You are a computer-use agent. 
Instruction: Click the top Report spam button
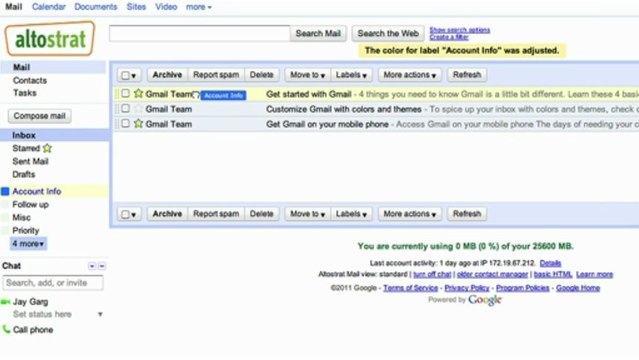click(216, 75)
